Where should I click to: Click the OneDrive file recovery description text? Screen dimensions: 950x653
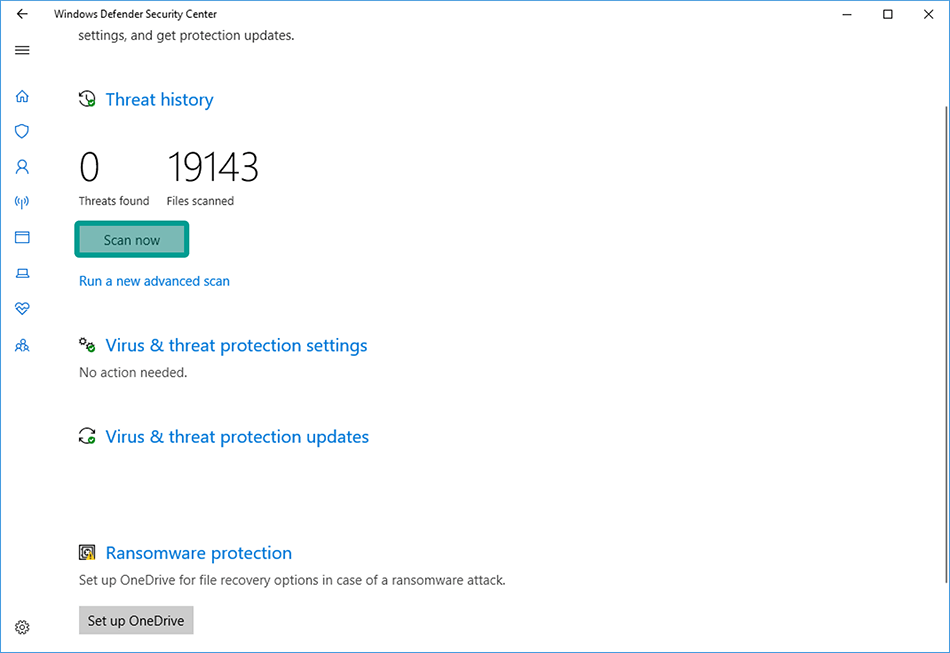[x=292, y=580]
